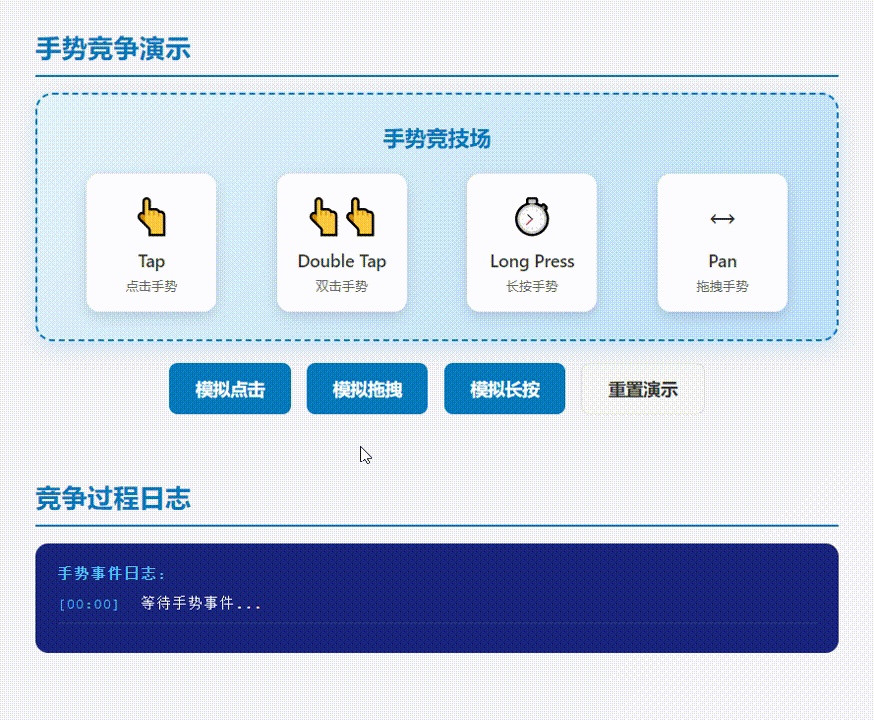
Task: Select the Pan card title
Action: click(722, 261)
